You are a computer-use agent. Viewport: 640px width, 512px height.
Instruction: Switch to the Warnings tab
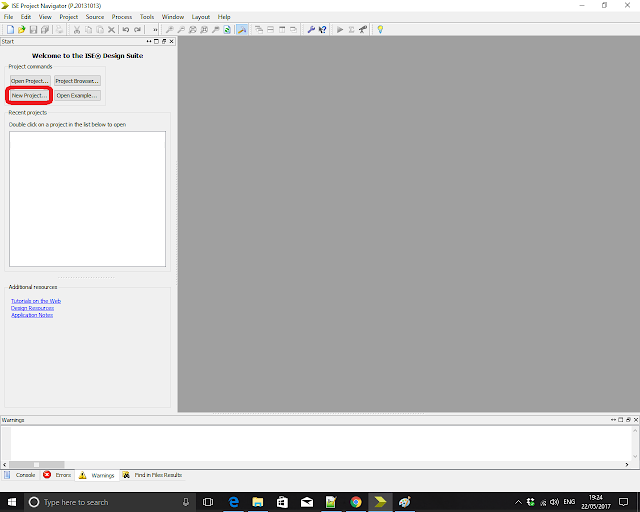pos(97,475)
